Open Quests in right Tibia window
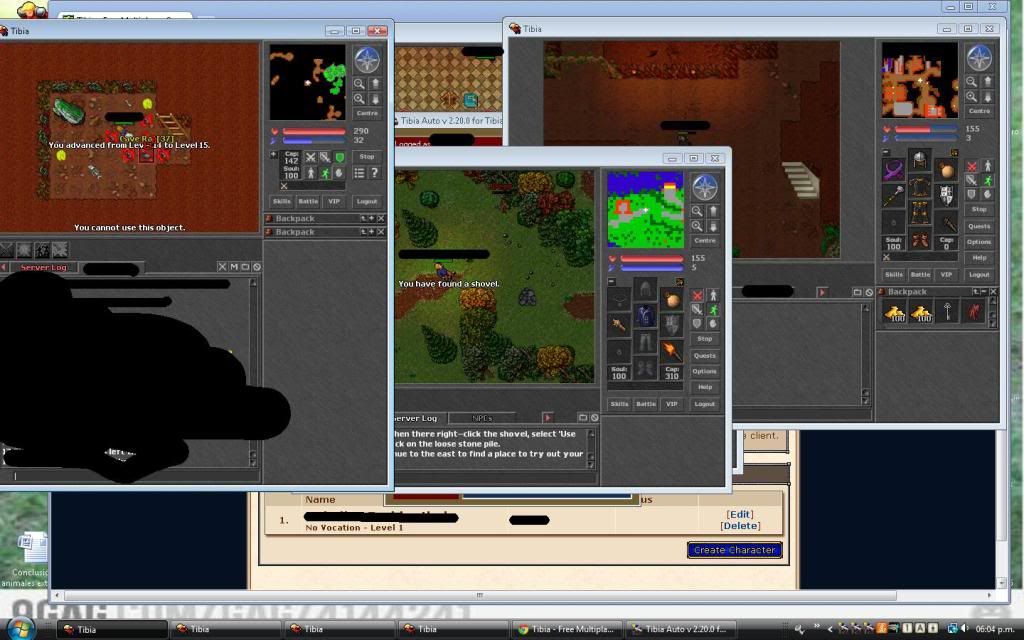The height and width of the screenshot is (640, 1024). tap(980, 226)
